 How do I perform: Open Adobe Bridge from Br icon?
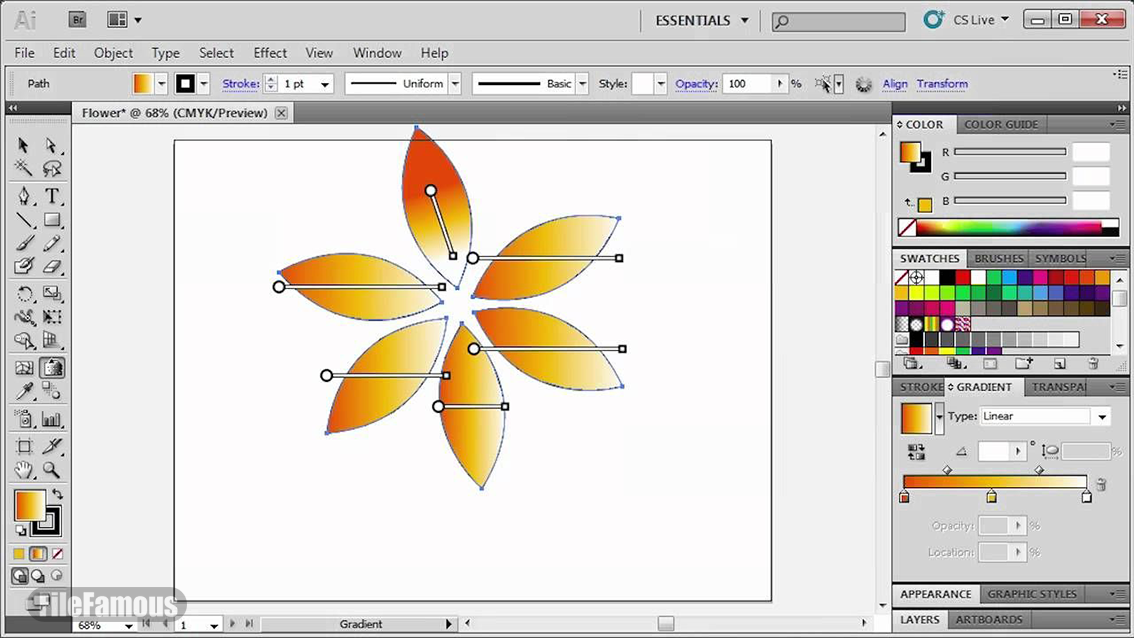coord(77,20)
